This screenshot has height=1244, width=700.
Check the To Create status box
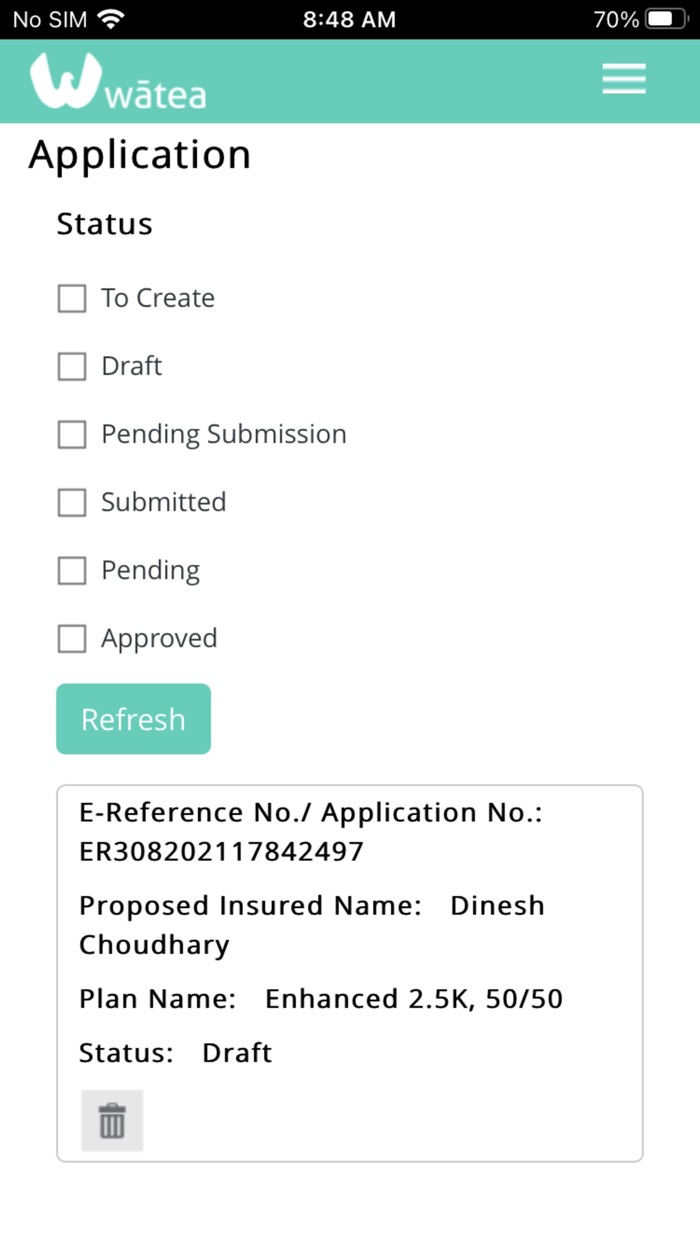pyautogui.click(x=72, y=298)
